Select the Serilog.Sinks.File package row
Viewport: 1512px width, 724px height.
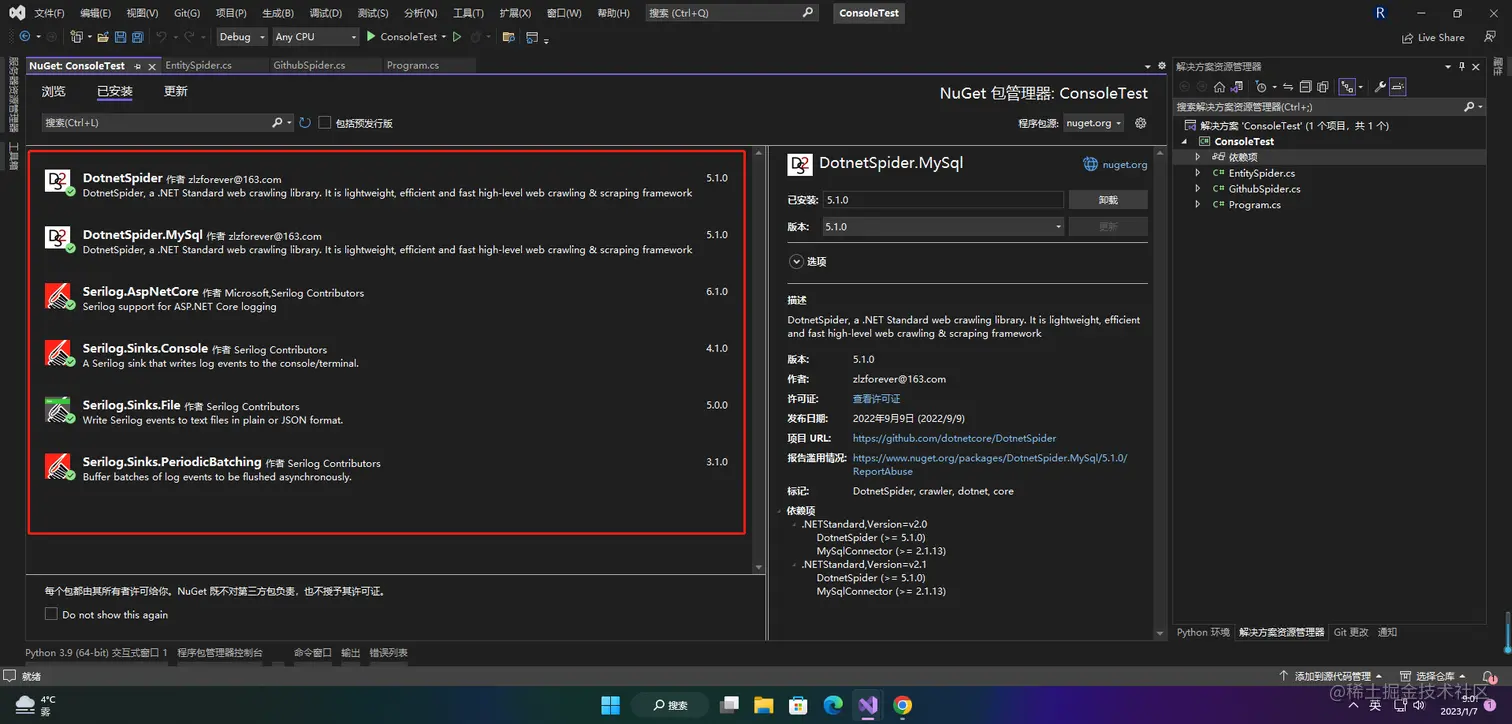(x=387, y=412)
